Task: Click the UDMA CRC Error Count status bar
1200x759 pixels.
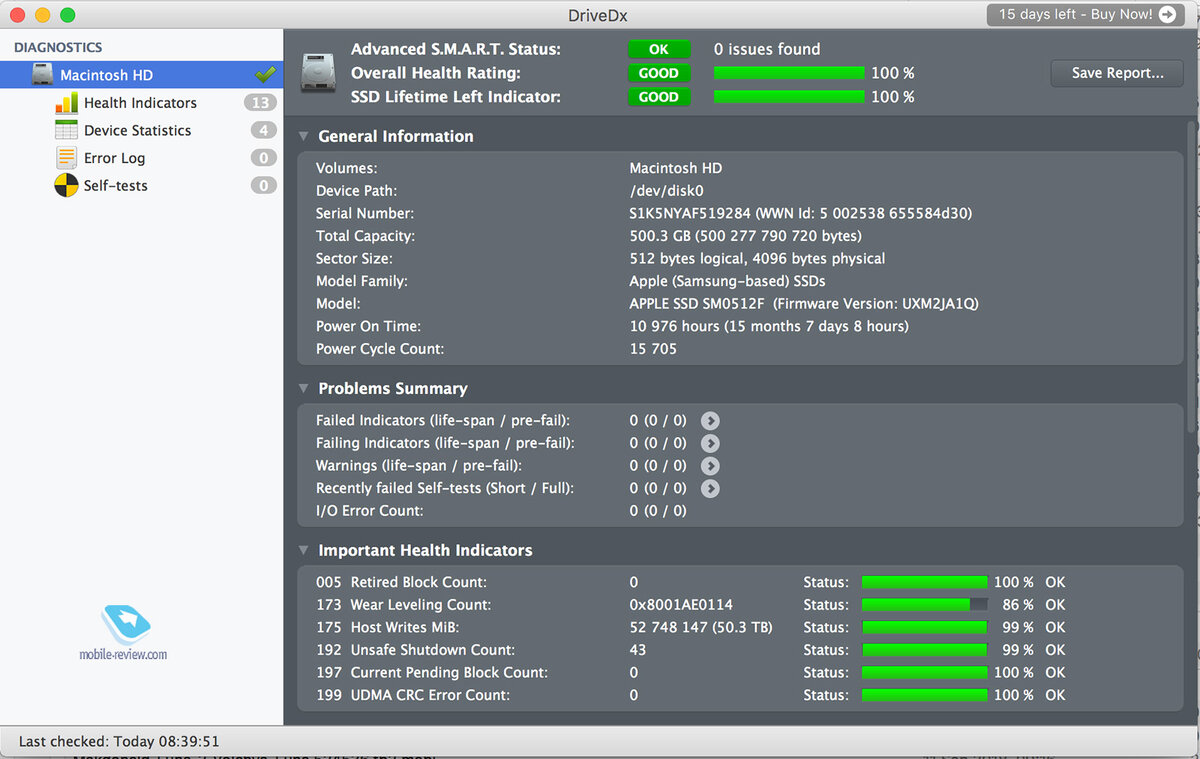Action: (925, 695)
